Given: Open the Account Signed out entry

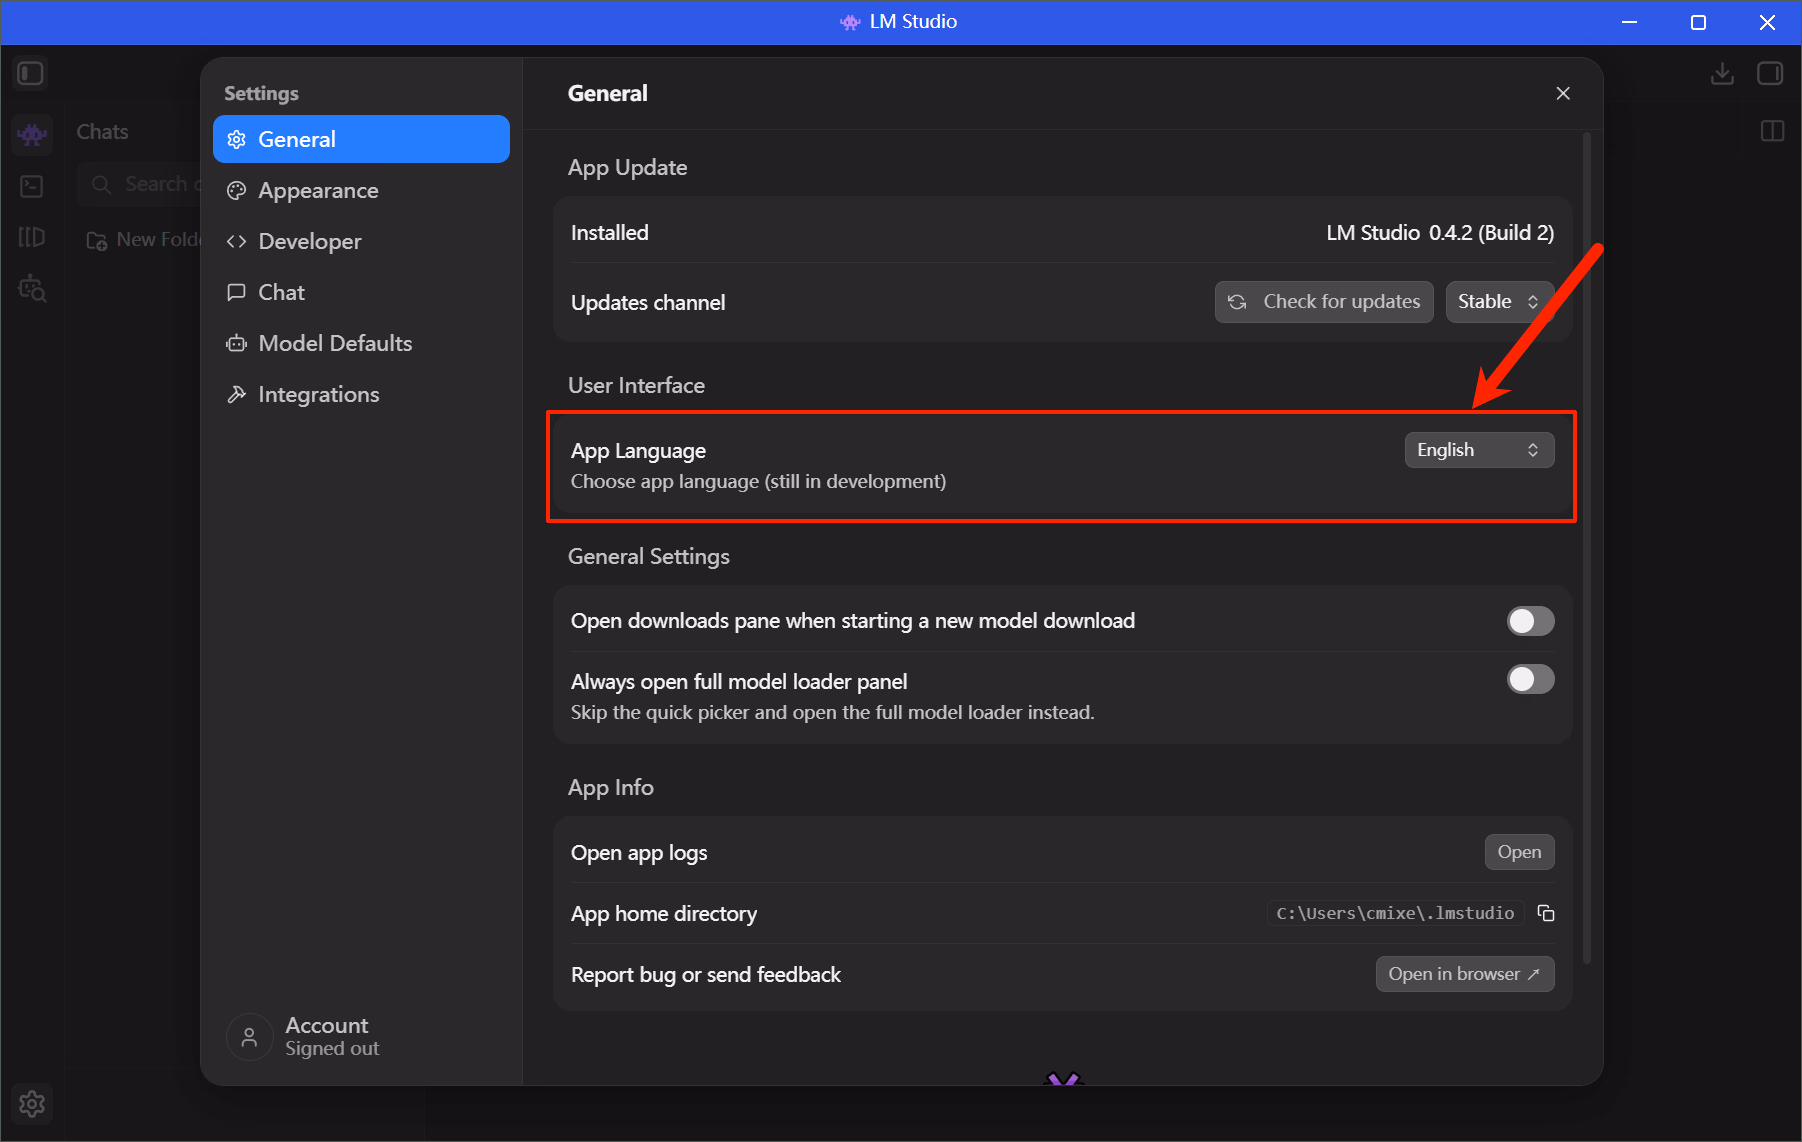Looking at the screenshot, I should pyautogui.click(x=304, y=1036).
